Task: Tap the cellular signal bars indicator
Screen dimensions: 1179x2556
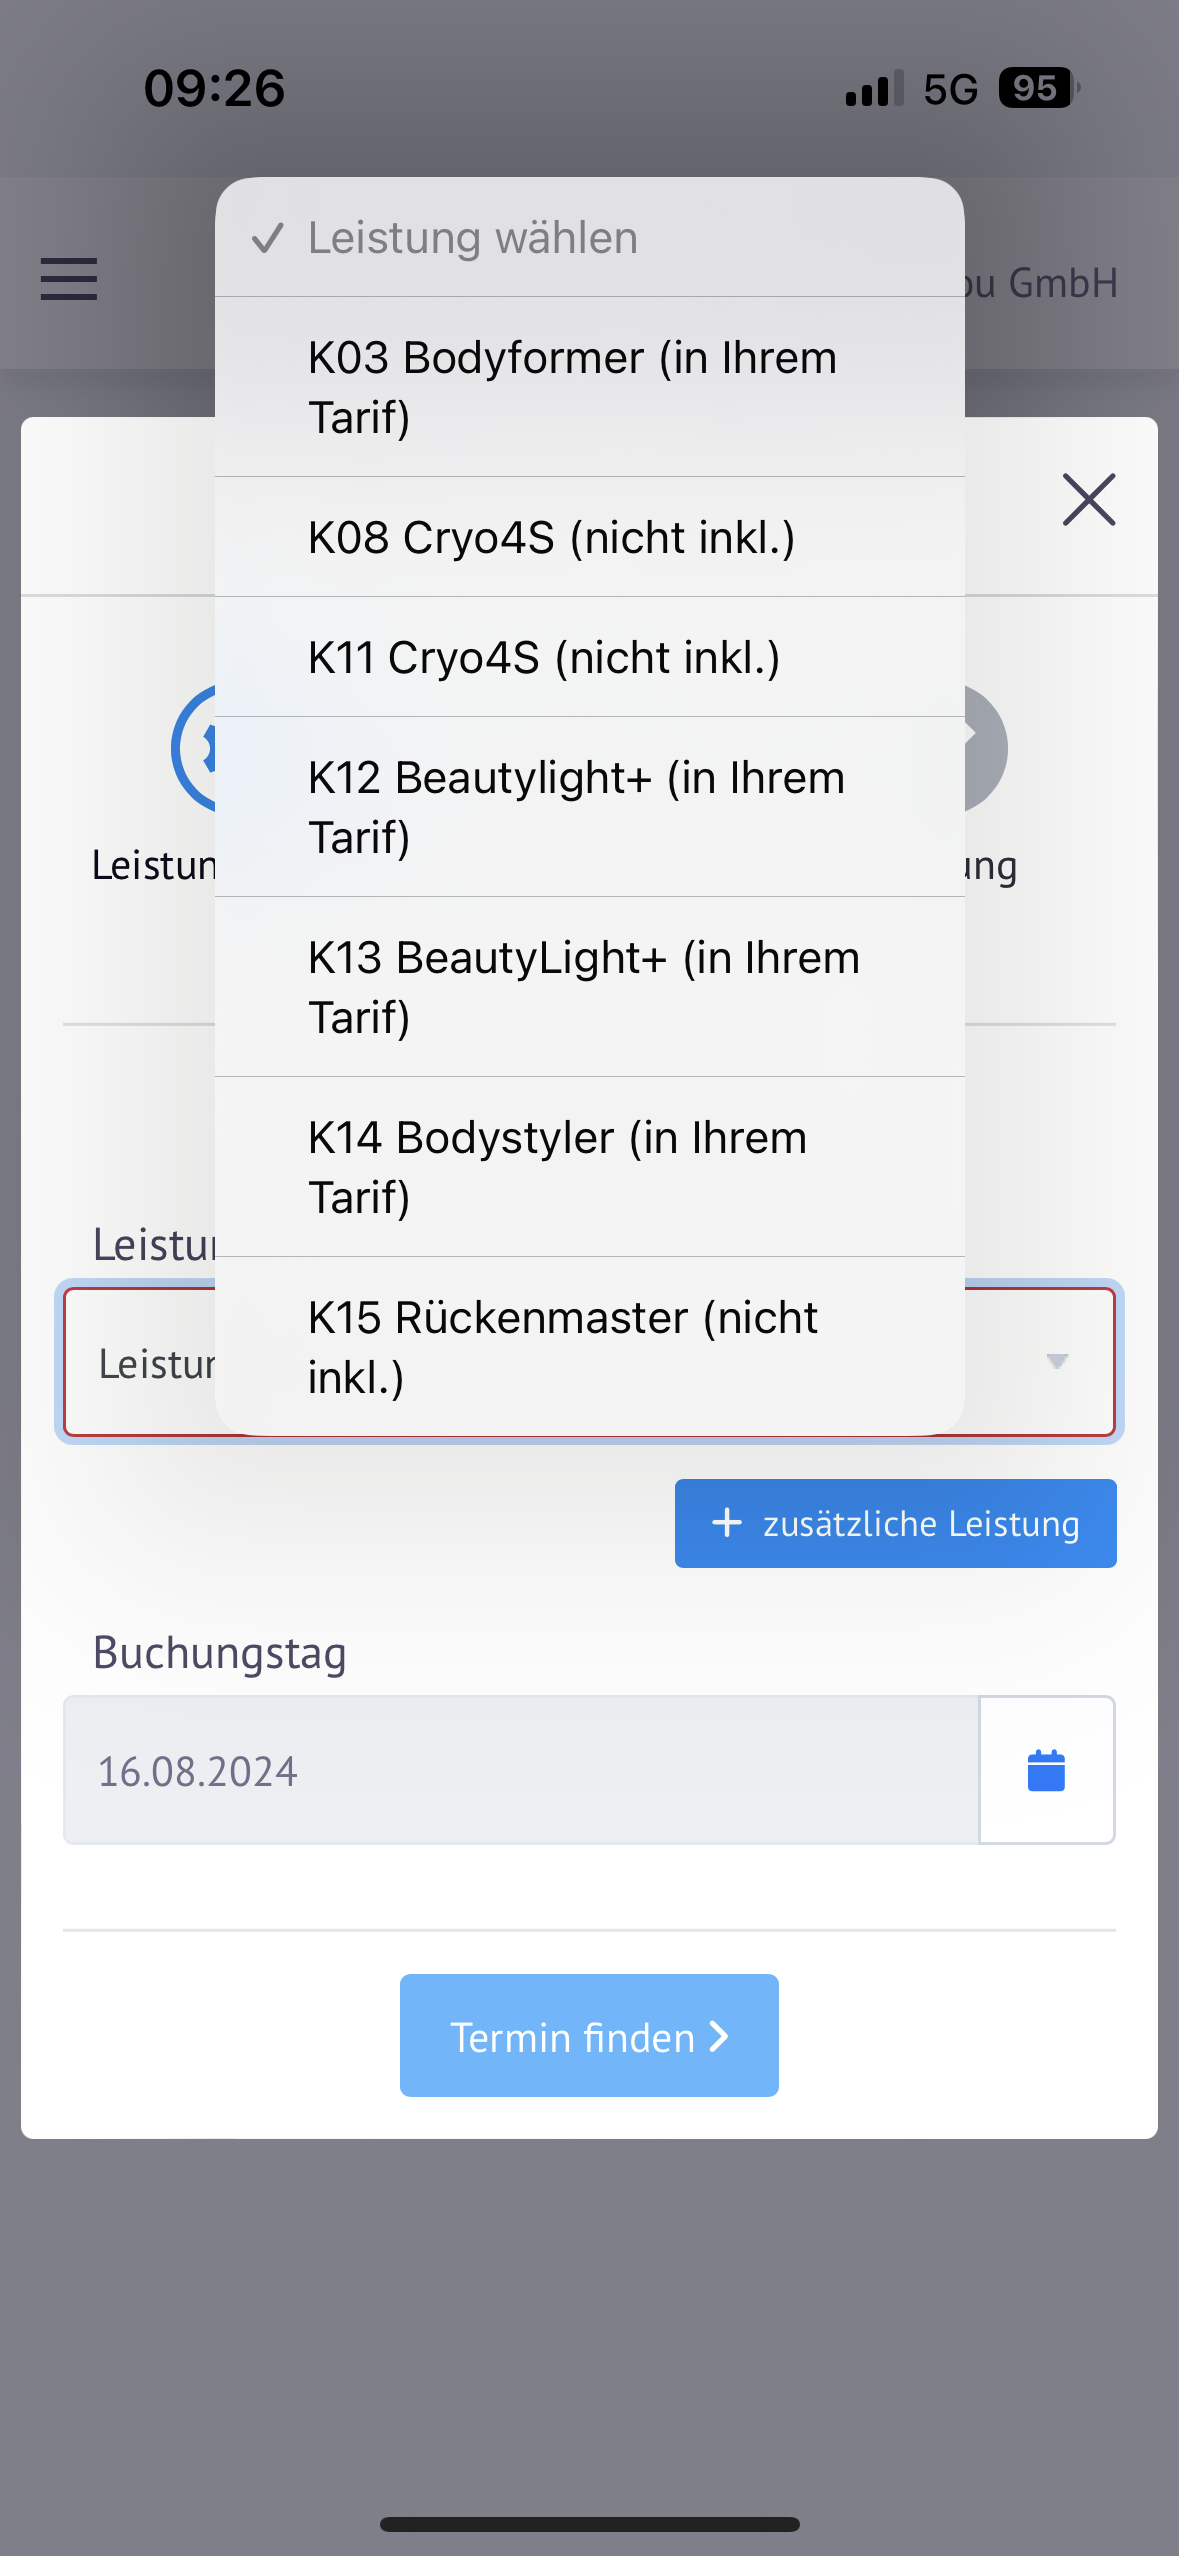Action: 874,88
